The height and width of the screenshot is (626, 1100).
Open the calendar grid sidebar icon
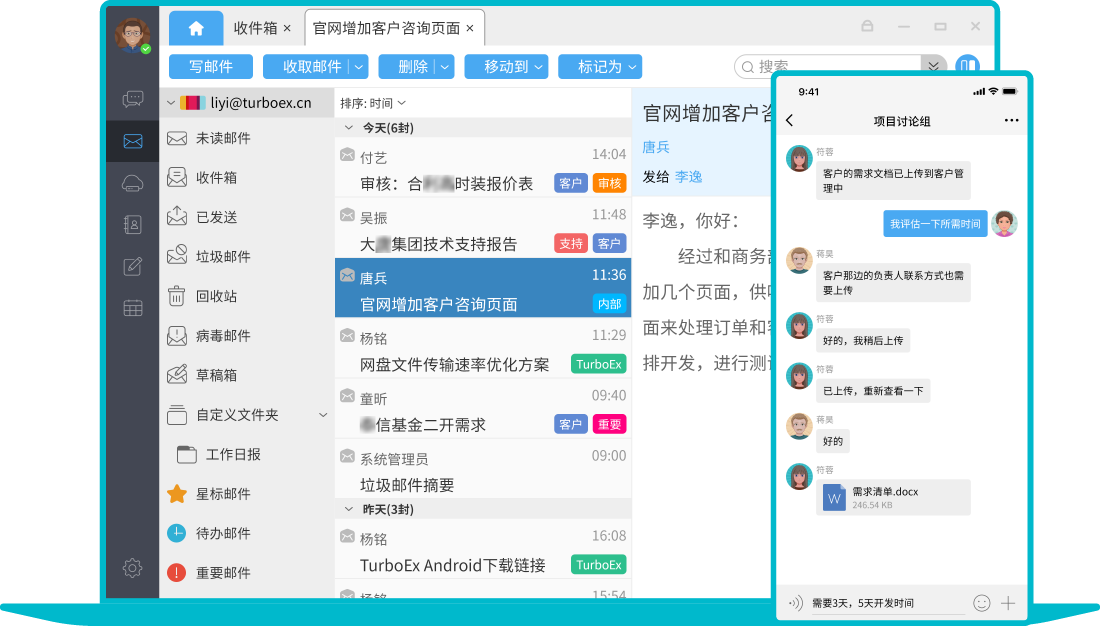(x=132, y=308)
